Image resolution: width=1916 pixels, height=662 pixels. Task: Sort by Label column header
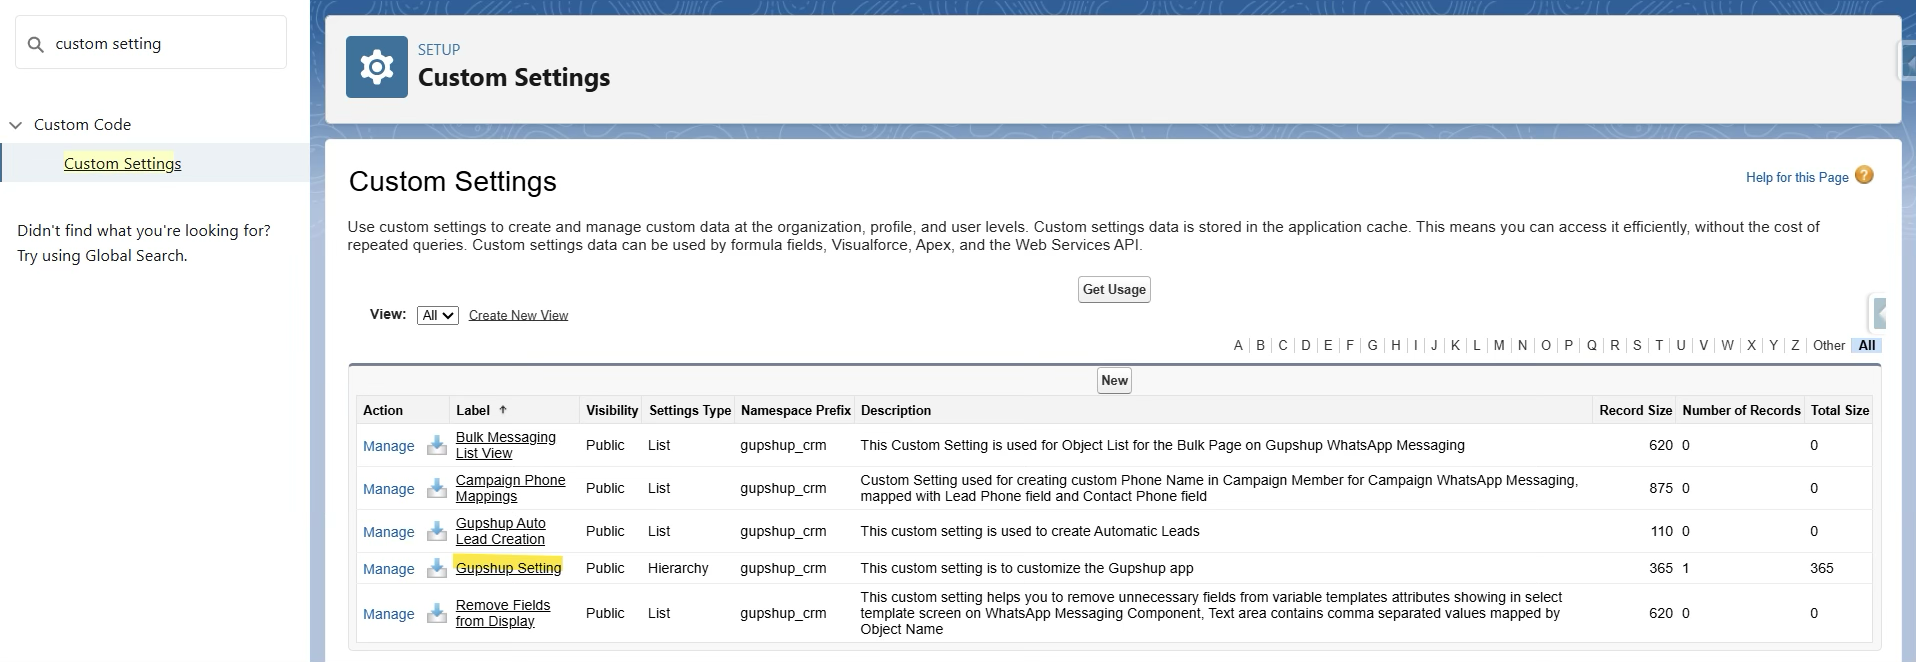tap(473, 410)
